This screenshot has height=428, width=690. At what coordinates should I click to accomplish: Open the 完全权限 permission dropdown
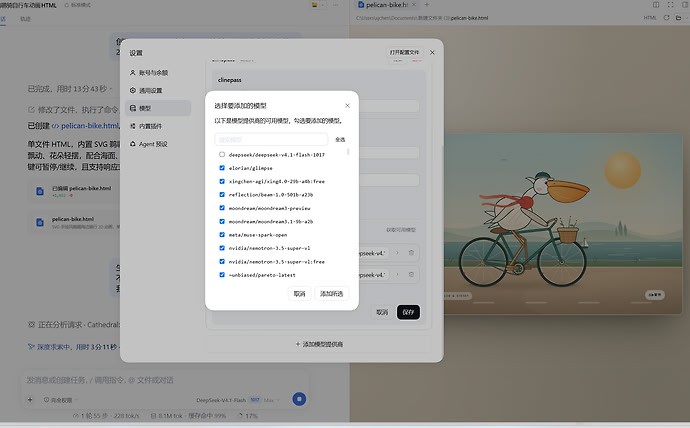click(61, 400)
